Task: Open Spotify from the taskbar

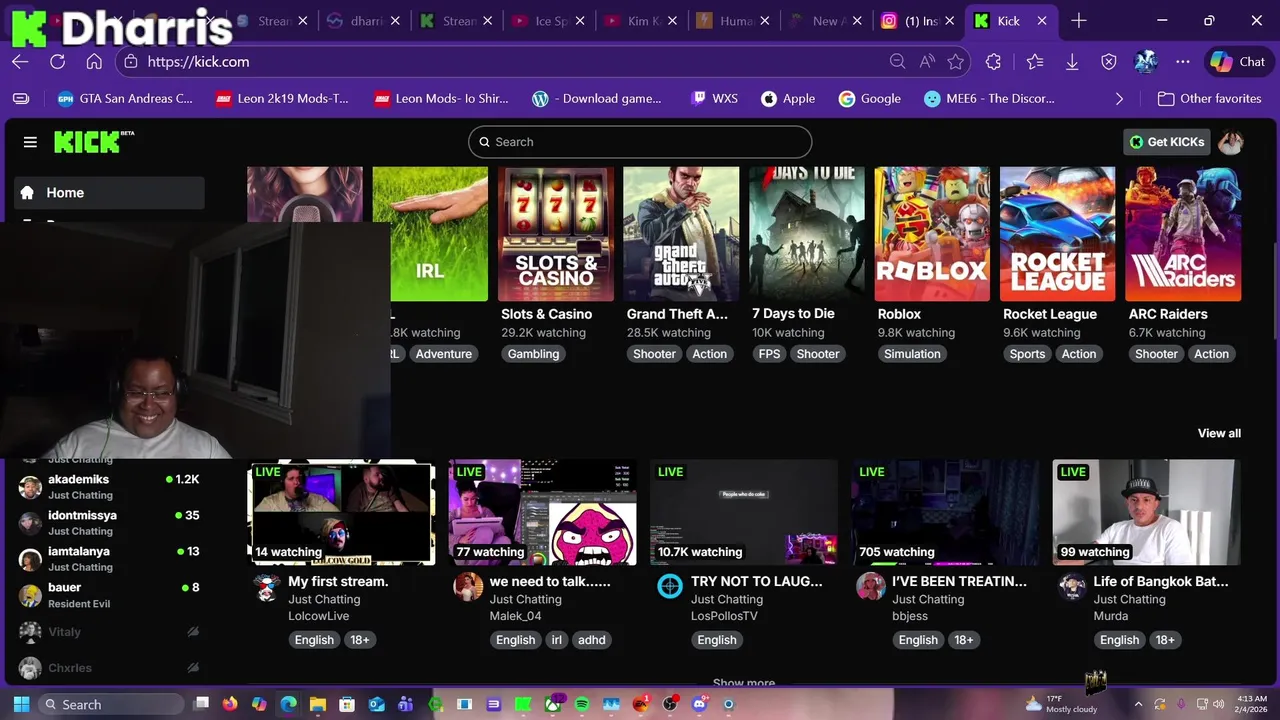Action: click(582, 704)
